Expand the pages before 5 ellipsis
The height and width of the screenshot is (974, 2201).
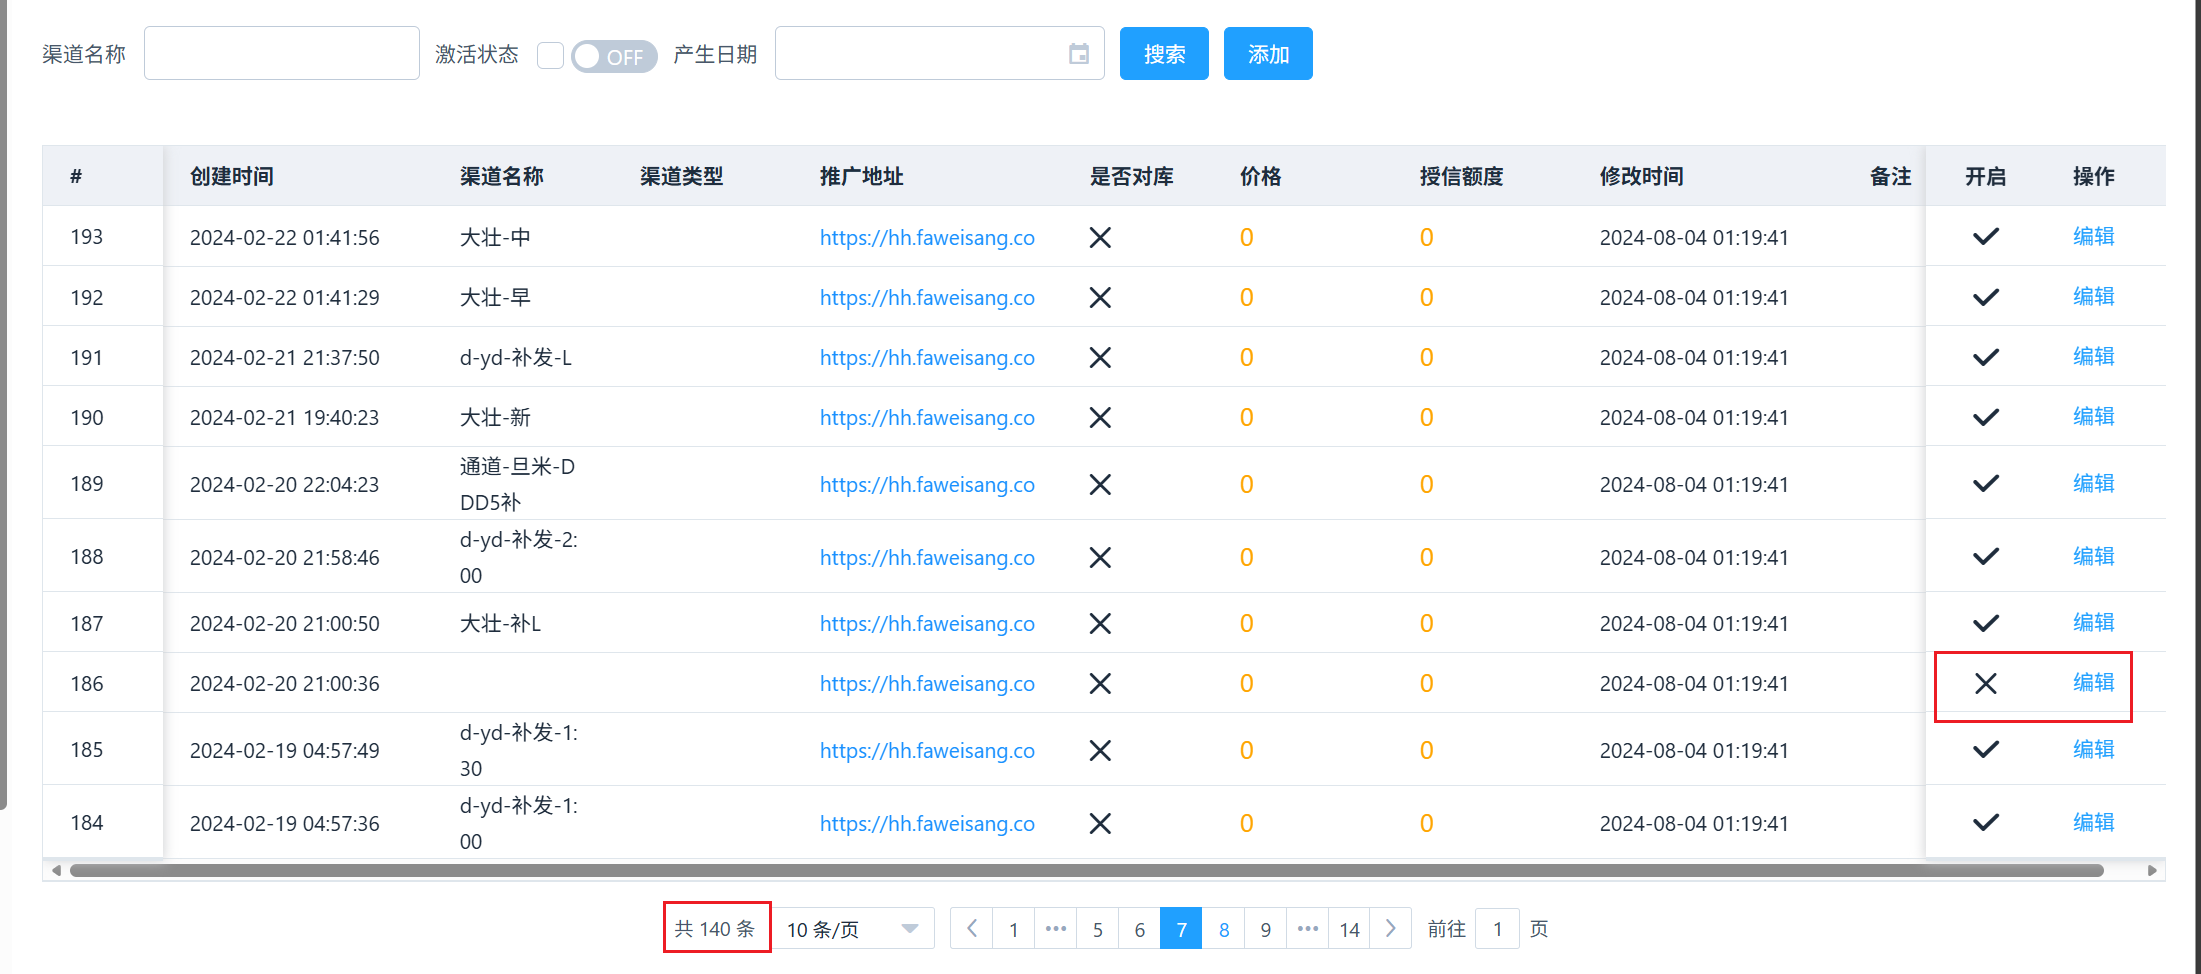(x=1055, y=929)
